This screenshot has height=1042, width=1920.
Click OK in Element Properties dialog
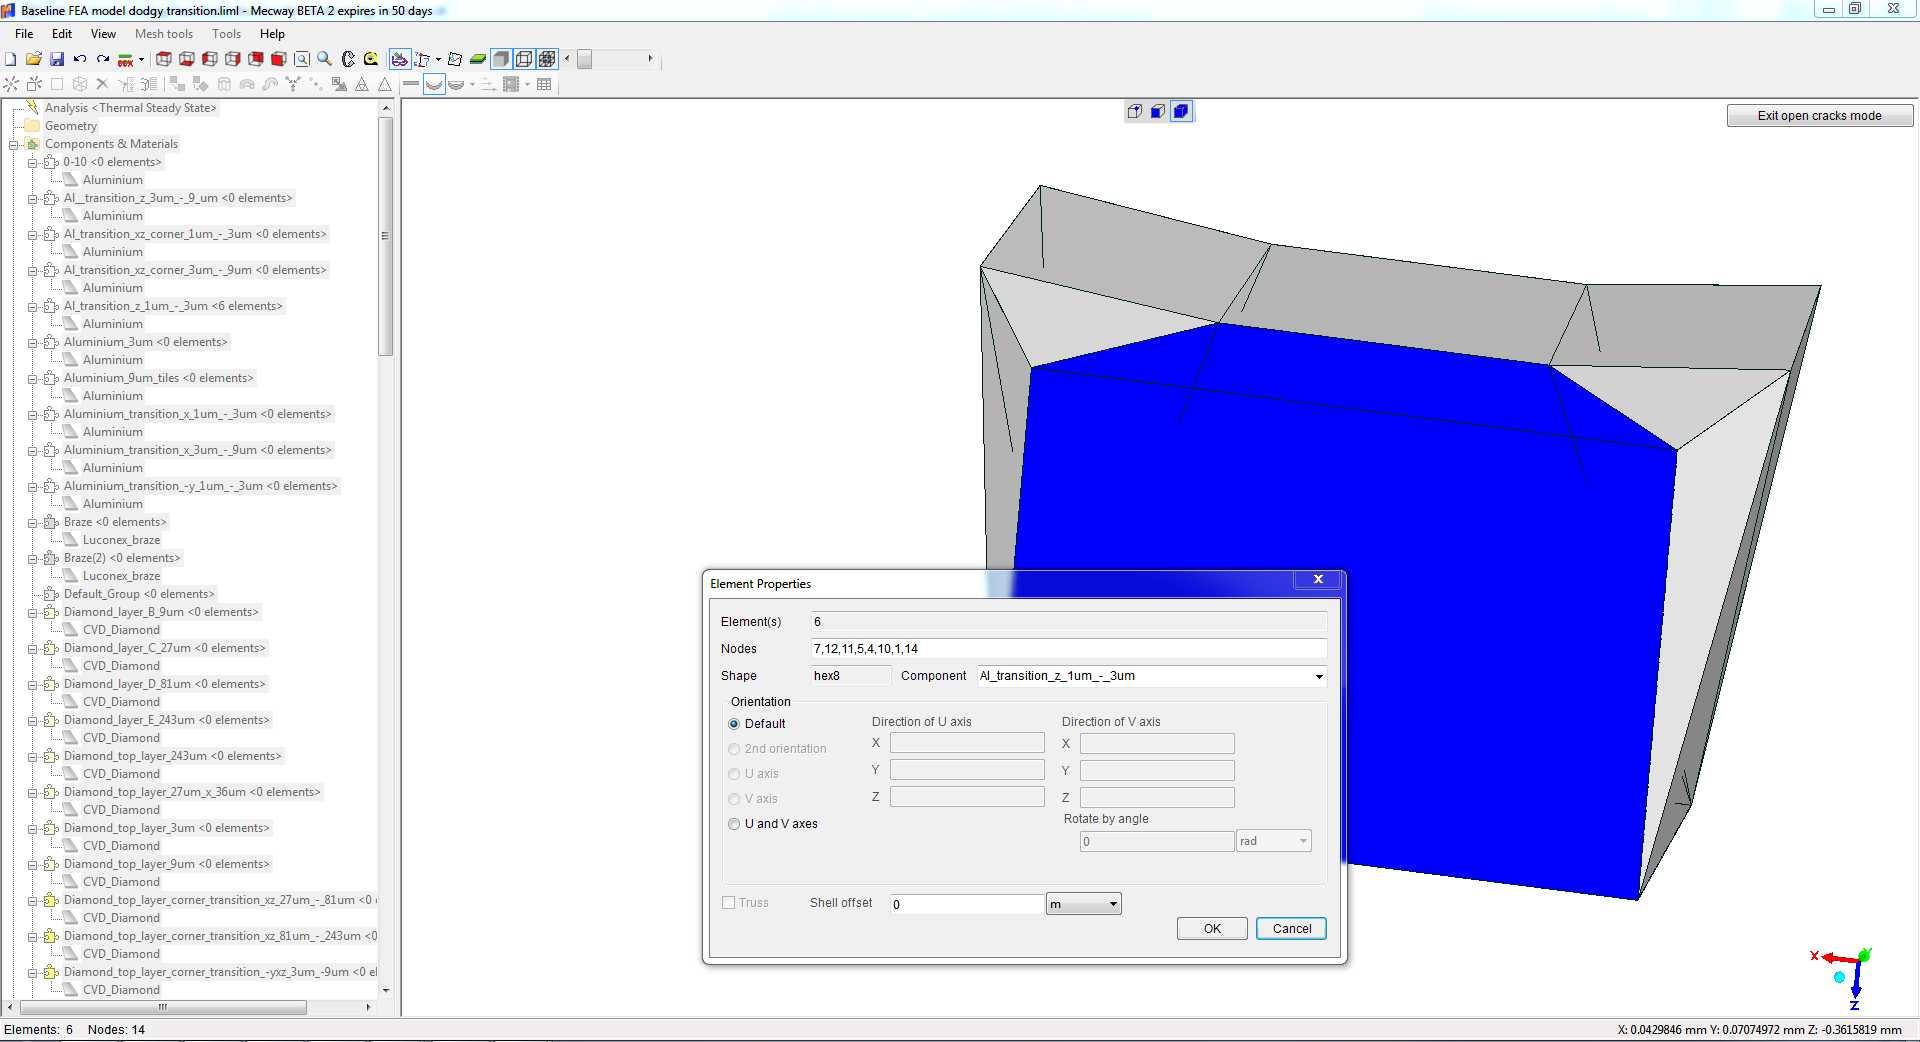coord(1212,929)
